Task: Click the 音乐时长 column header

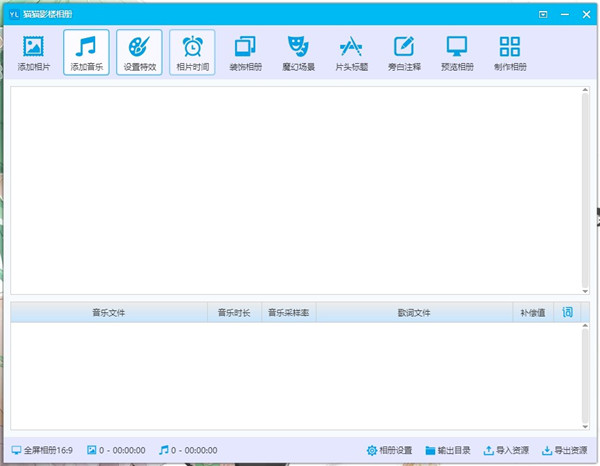Action: tap(234, 313)
